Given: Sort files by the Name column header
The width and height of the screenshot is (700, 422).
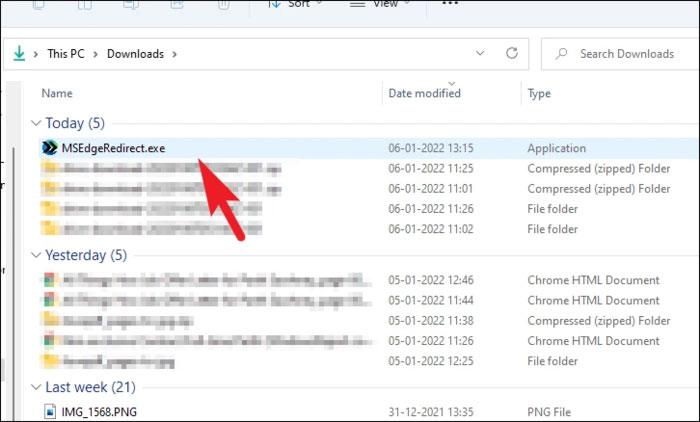Looking at the screenshot, I should pos(58,93).
